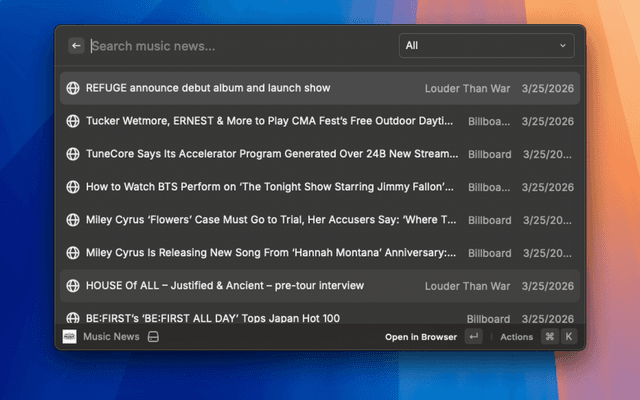Screen dimensions: 640x400
Task: Select Miley Cyrus 'Flowers' Case article
Action: [x=270, y=220]
